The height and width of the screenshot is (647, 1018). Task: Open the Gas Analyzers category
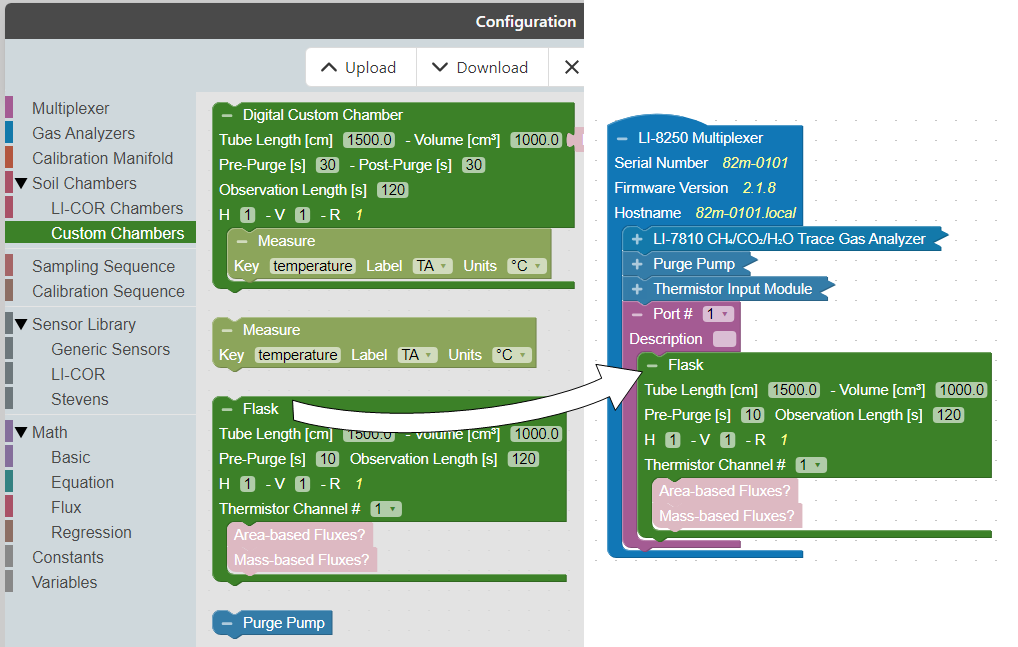84,133
